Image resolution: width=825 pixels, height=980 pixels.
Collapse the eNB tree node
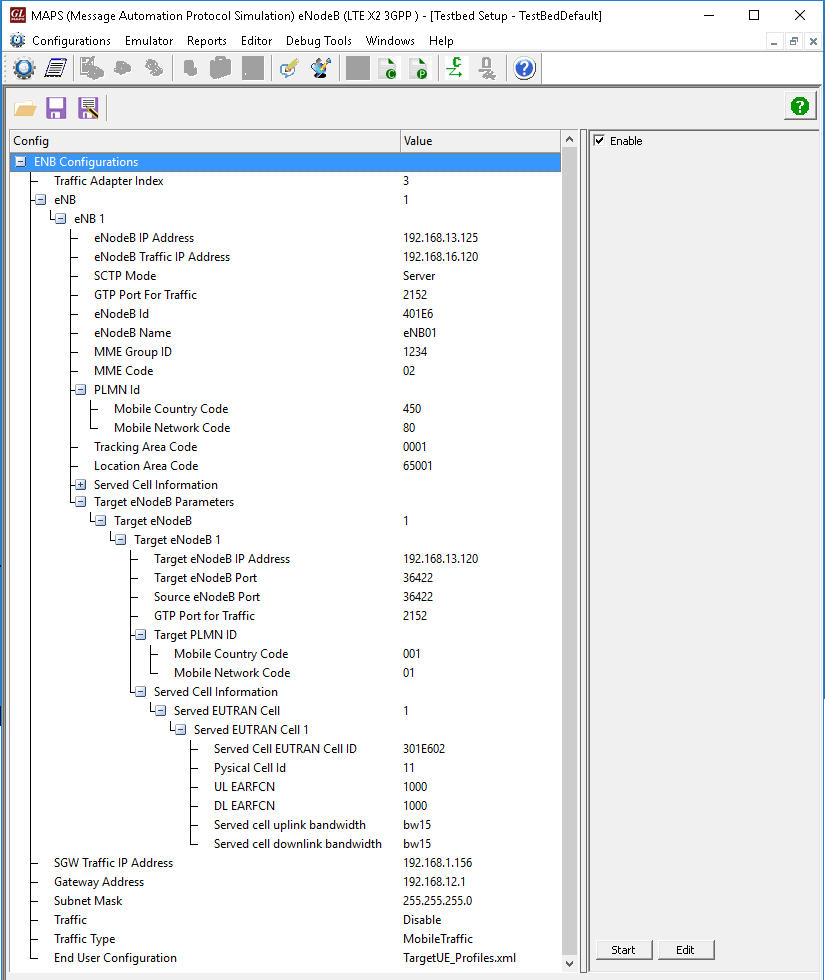[39, 199]
